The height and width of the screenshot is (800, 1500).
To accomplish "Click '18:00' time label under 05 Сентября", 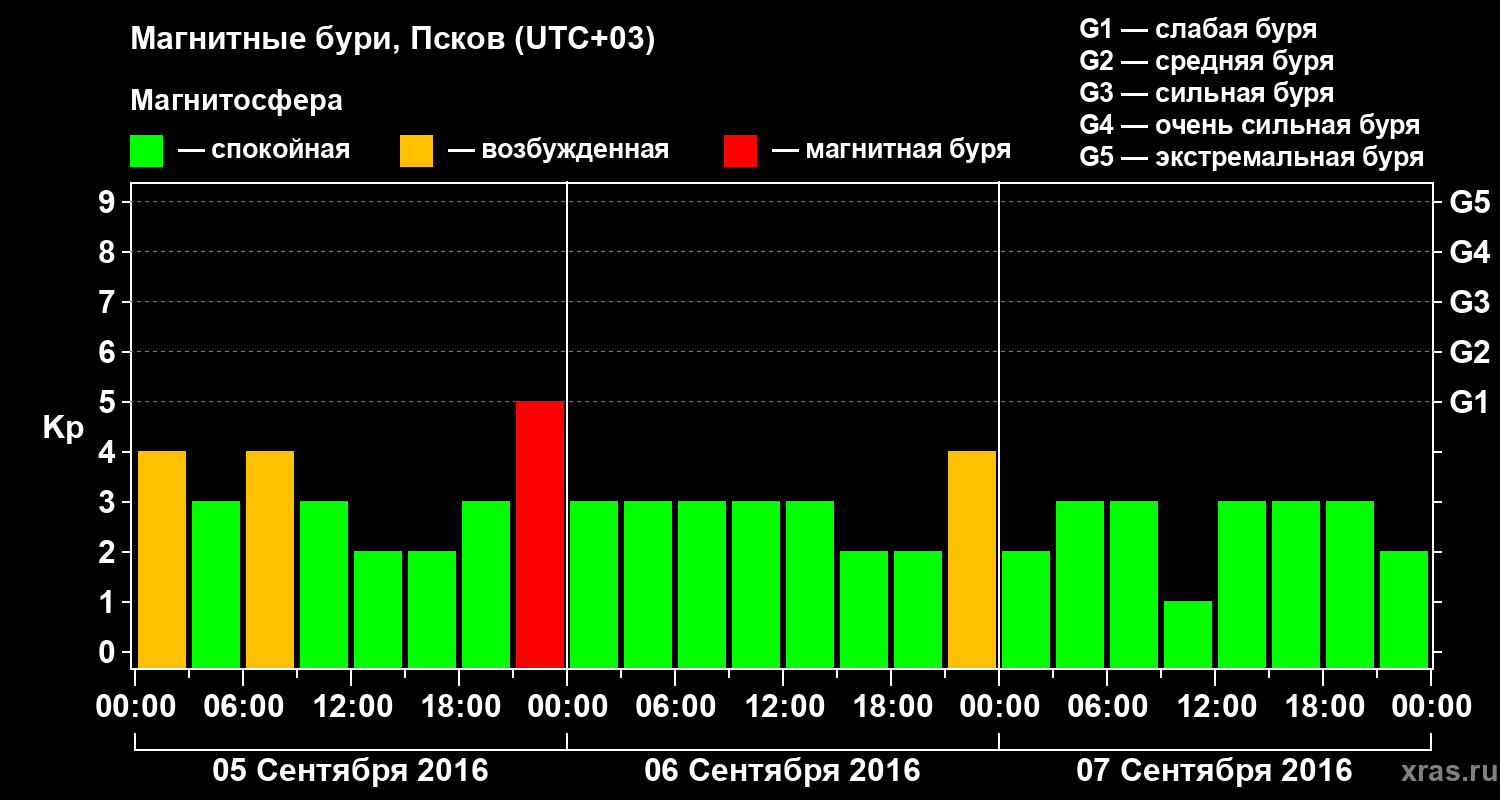I will tap(459, 707).
